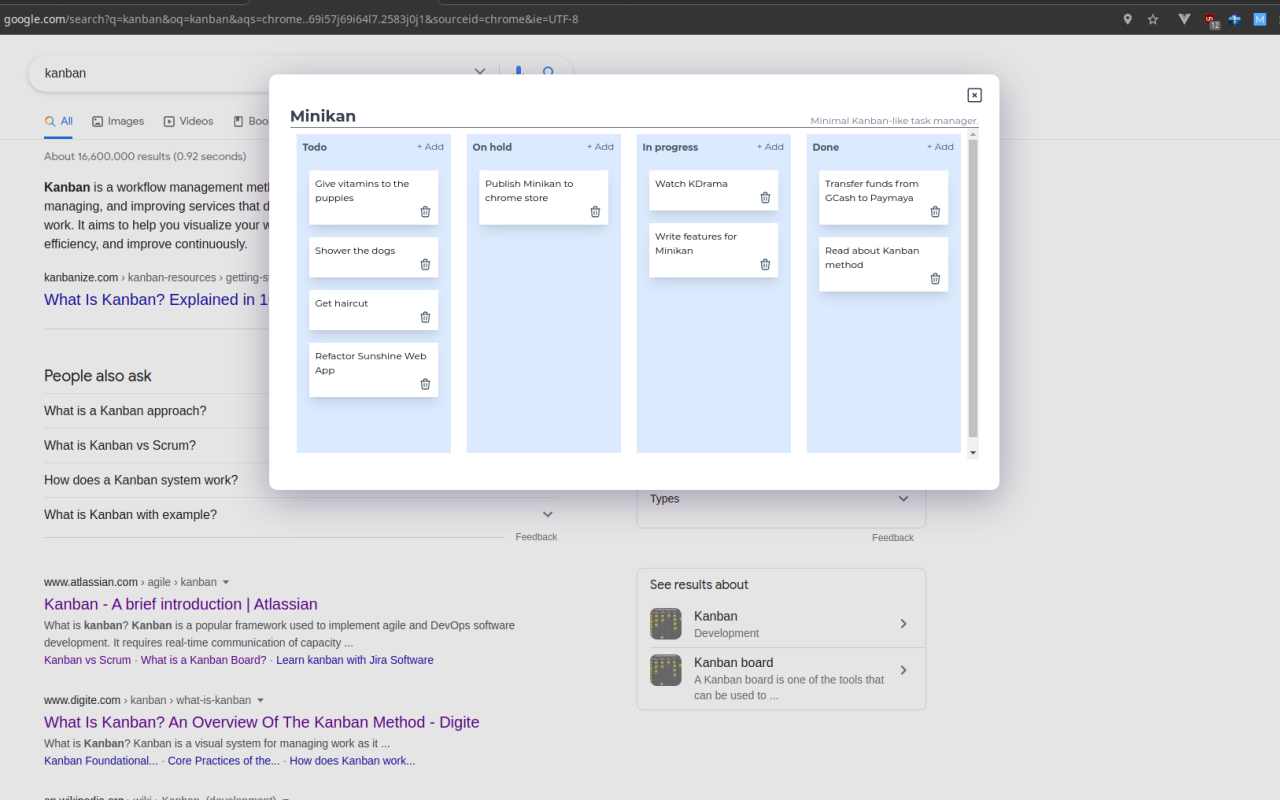The image size is (1280, 800).
Task: Switch to the All search tab
Action: click(59, 121)
